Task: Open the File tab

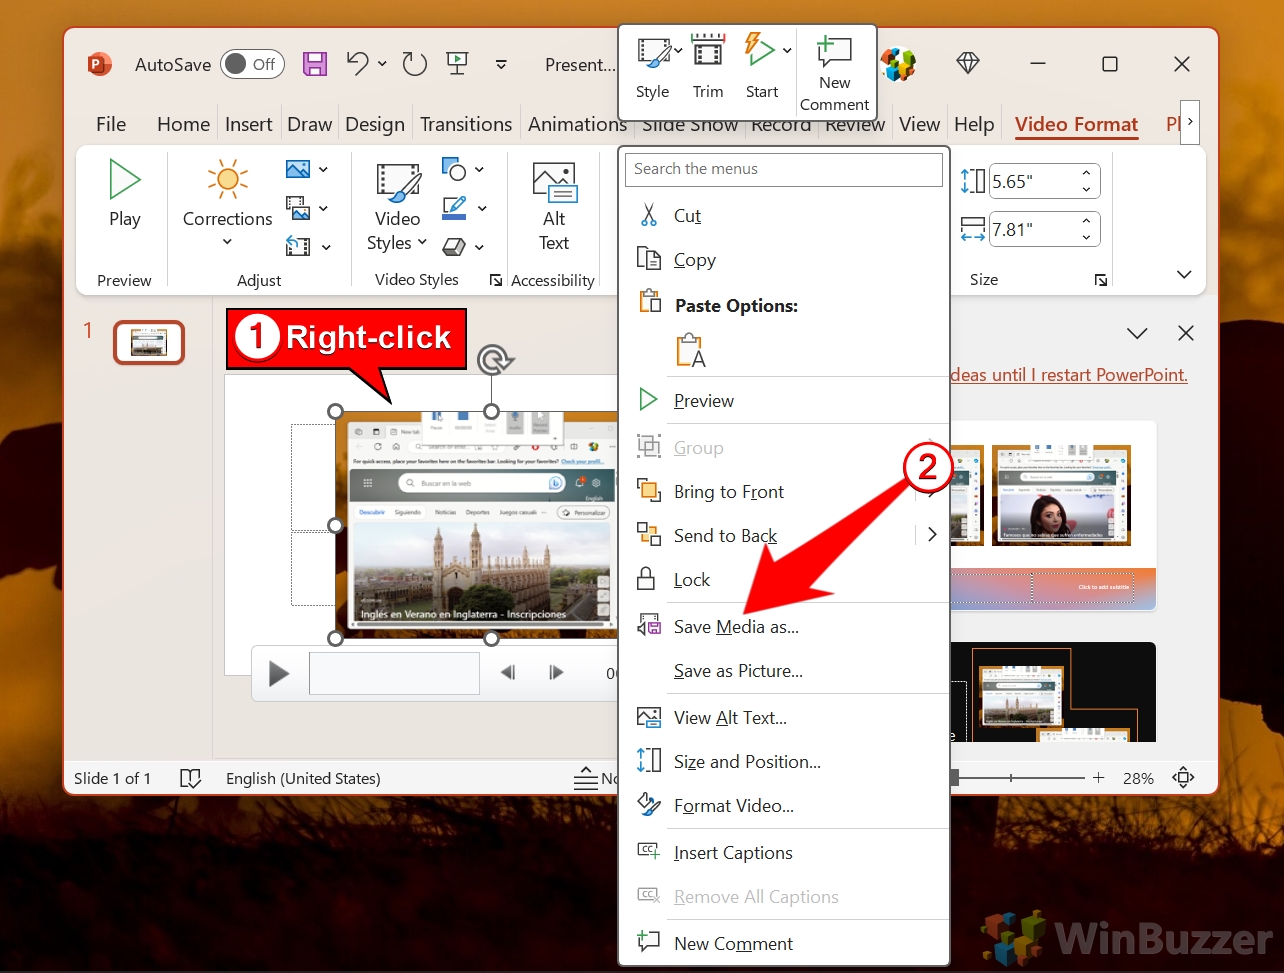Action: 111,124
